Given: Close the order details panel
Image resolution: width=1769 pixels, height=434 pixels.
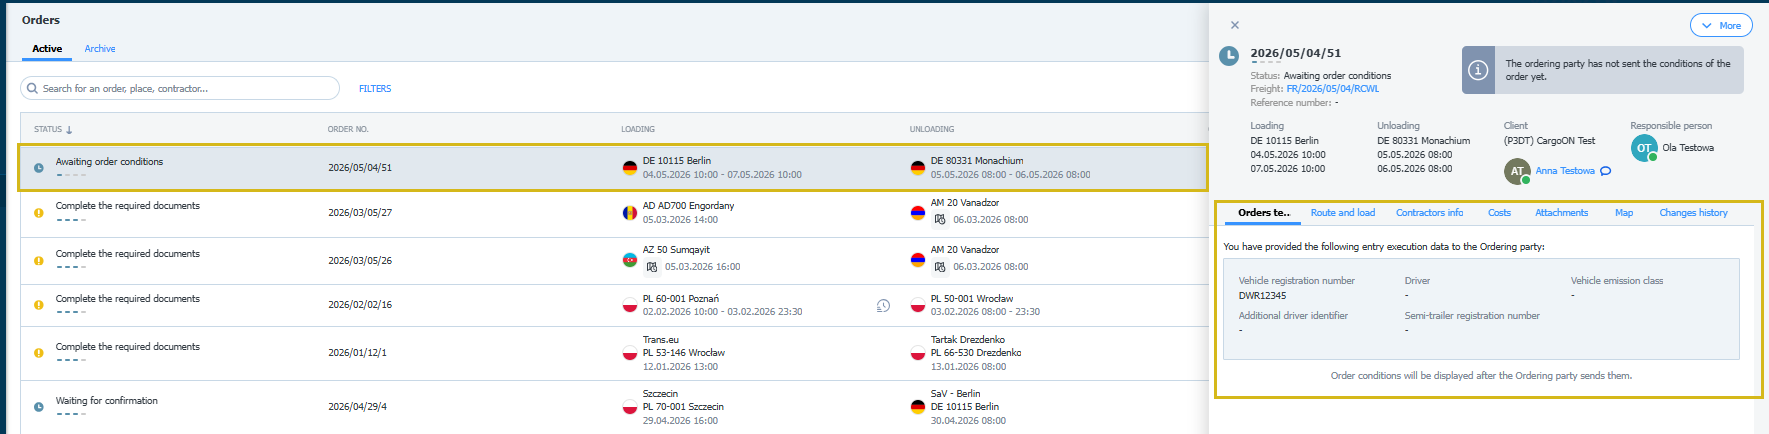Looking at the screenshot, I should 1235,25.
